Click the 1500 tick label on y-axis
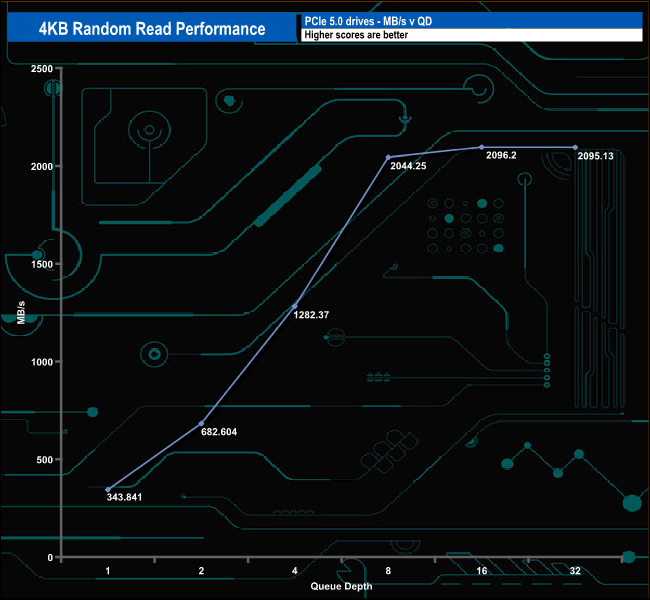Screen dimensions: 650x600 pyautogui.click(x=41, y=264)
